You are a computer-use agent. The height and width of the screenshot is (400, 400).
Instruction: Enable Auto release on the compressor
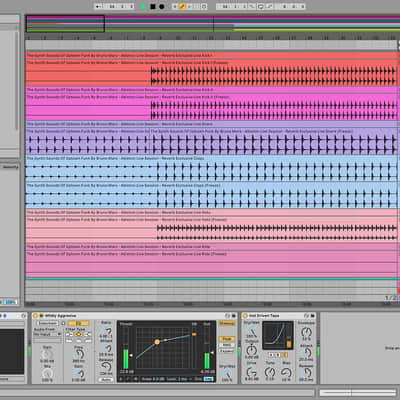(x=106, y=380)
